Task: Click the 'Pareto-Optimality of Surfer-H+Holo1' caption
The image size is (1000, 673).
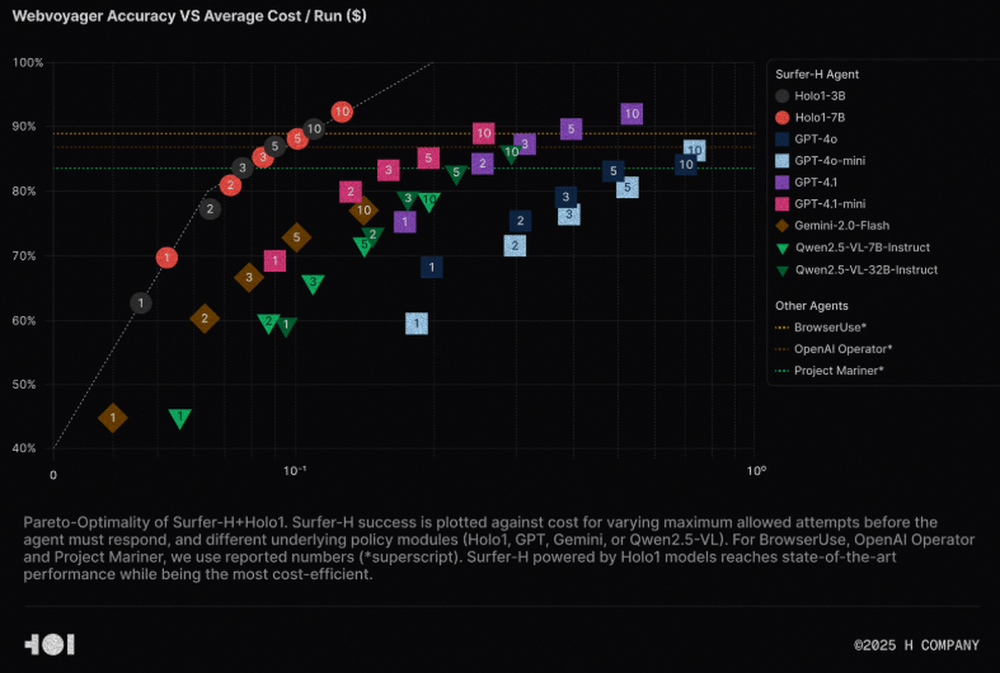Action: tap(499, 548)
